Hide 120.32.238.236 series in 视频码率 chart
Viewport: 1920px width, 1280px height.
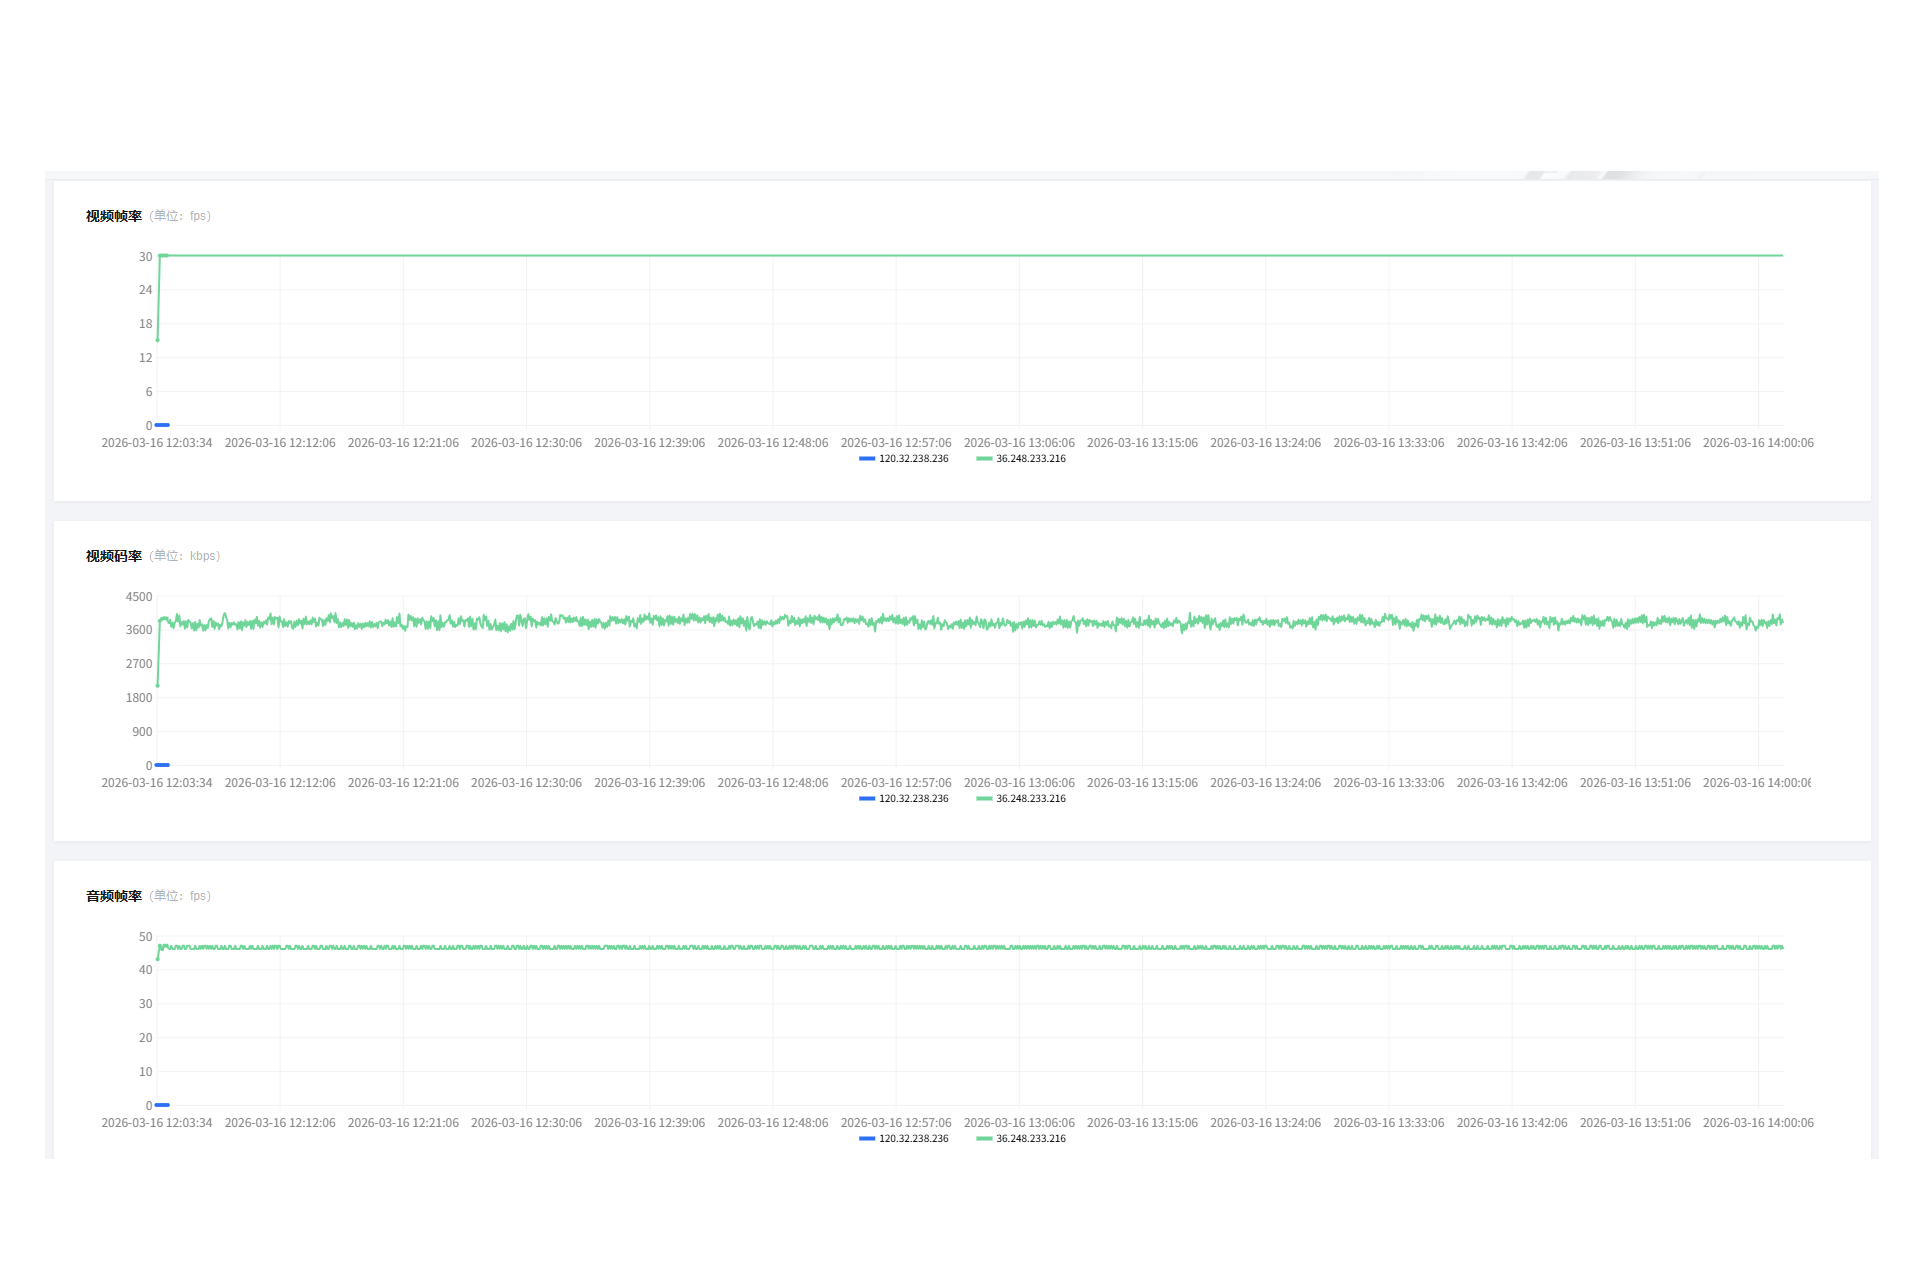[905, 799]
